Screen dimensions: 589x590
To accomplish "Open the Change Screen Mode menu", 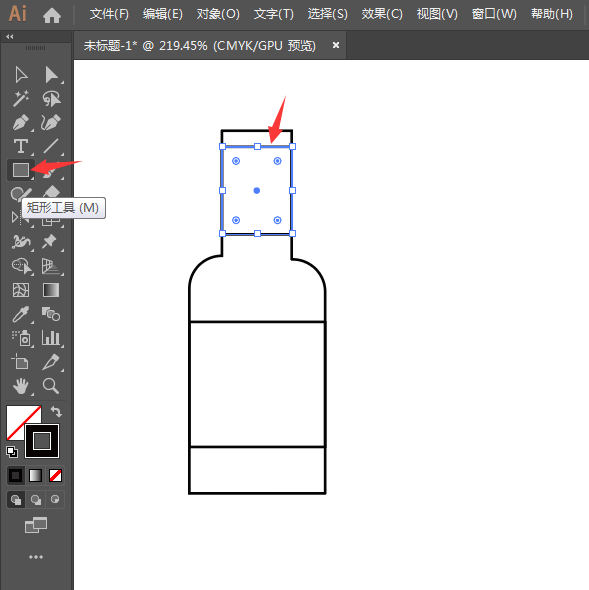I will (36, 525).
